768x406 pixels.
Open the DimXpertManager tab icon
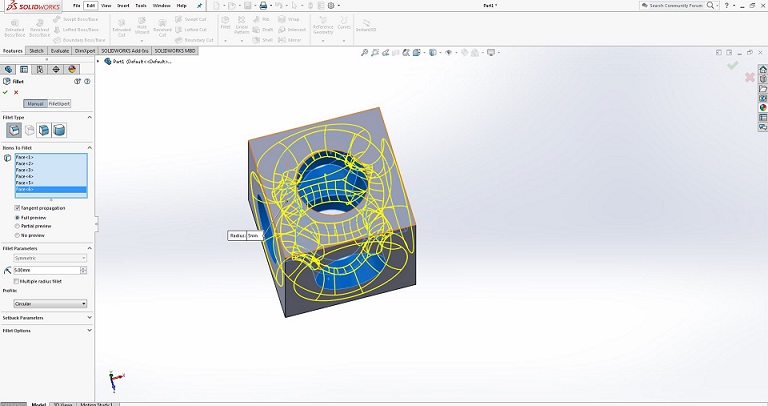coord(56,70)
